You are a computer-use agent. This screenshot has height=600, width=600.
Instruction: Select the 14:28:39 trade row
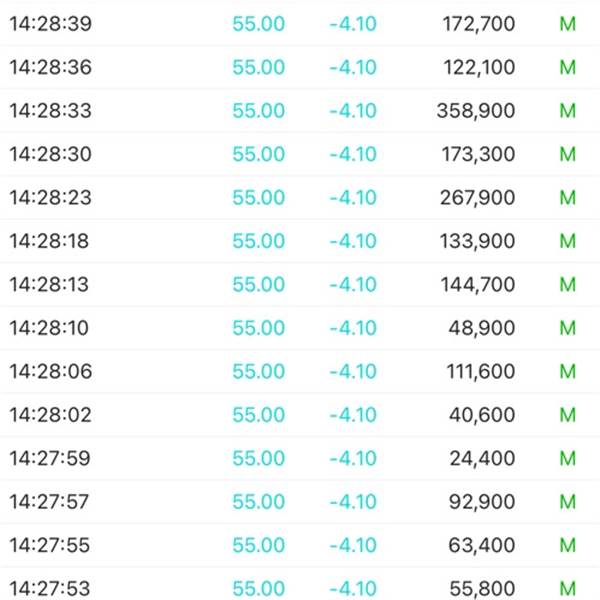pos(300,24)
